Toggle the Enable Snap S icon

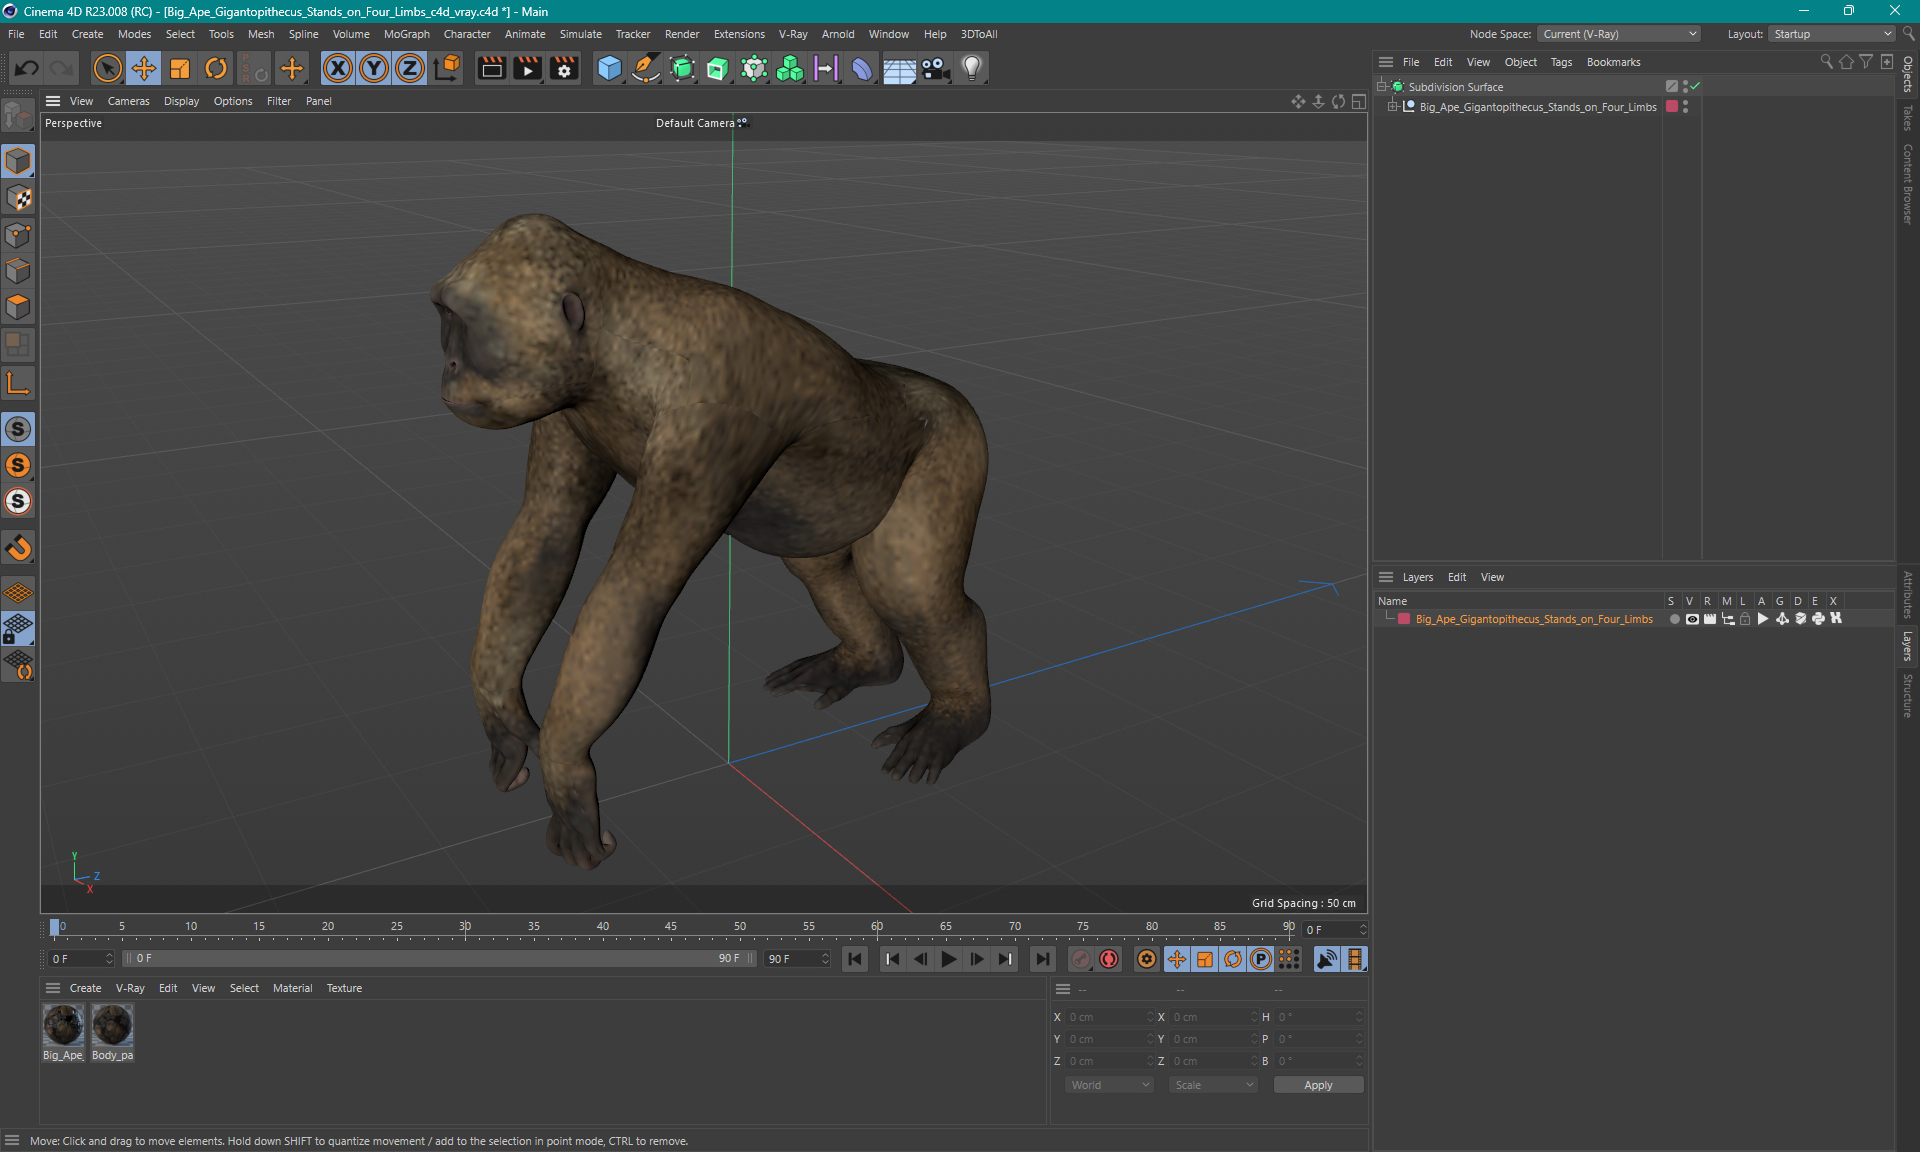18,429
